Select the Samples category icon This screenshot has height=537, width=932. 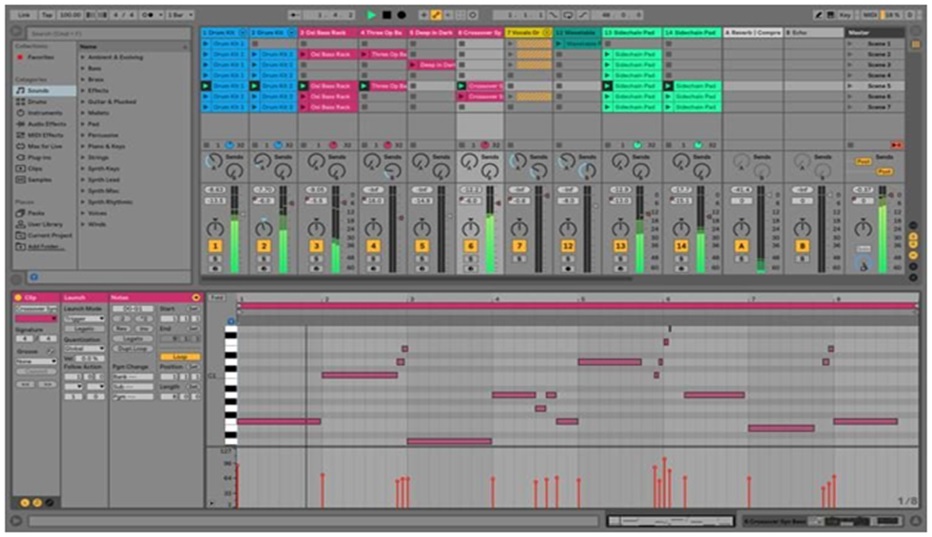point(21,180)
